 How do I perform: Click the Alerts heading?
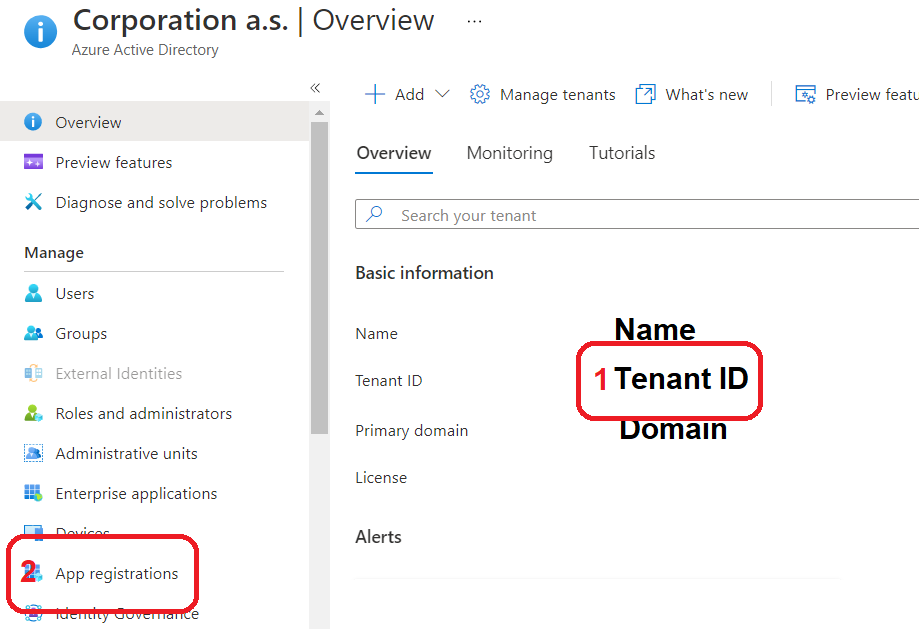coord(378,537)
